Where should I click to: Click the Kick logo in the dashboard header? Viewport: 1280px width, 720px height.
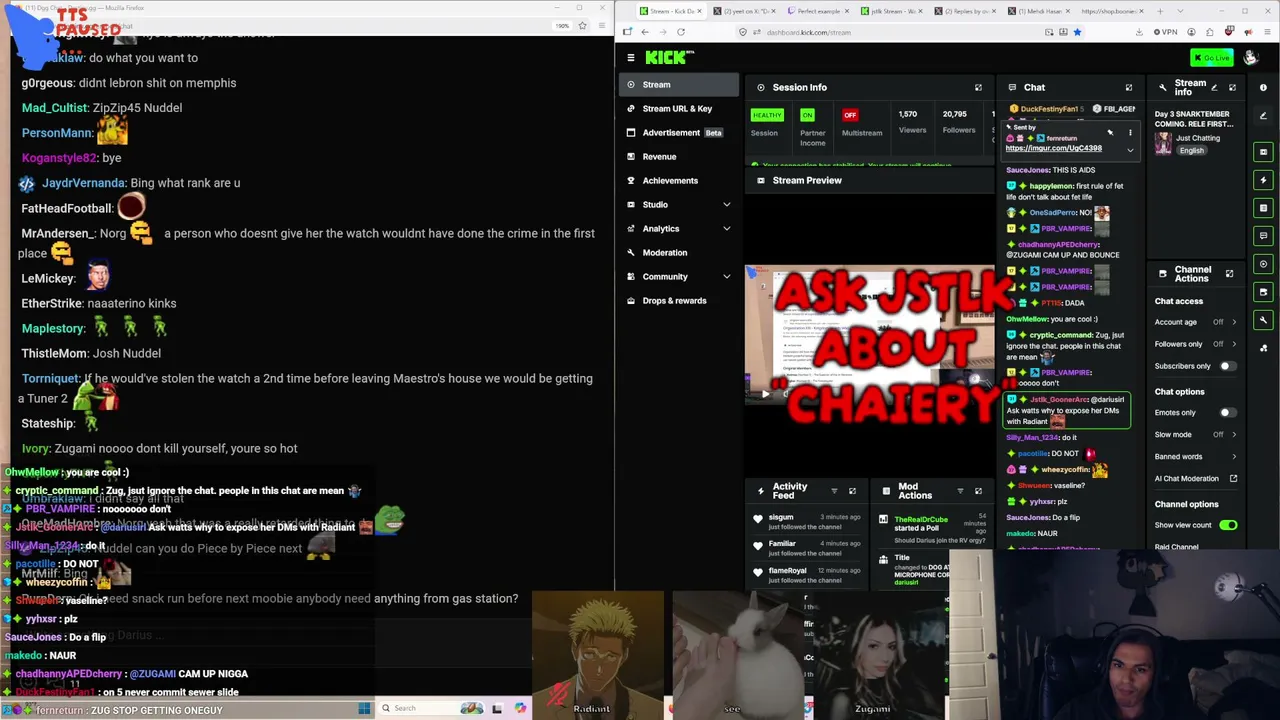click(x=670, y=58)
